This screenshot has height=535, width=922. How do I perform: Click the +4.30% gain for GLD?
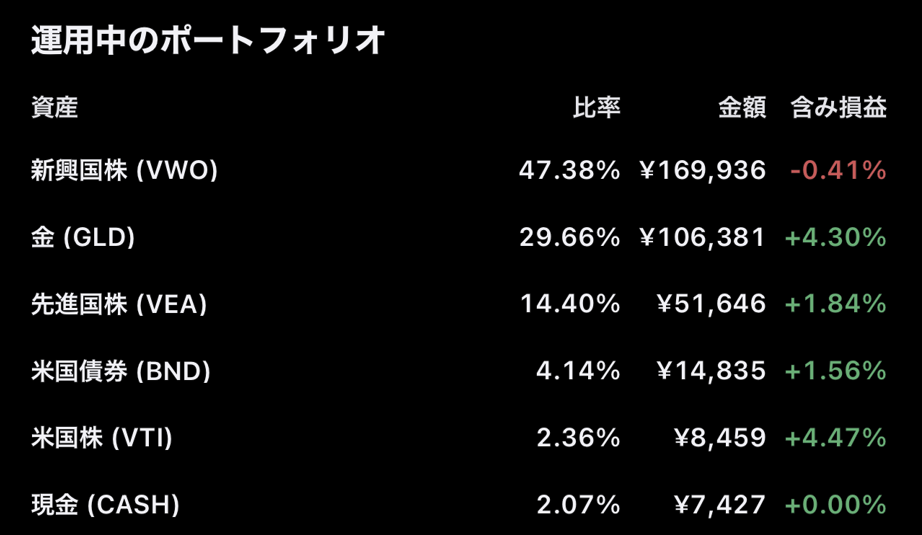coord(836,238)
